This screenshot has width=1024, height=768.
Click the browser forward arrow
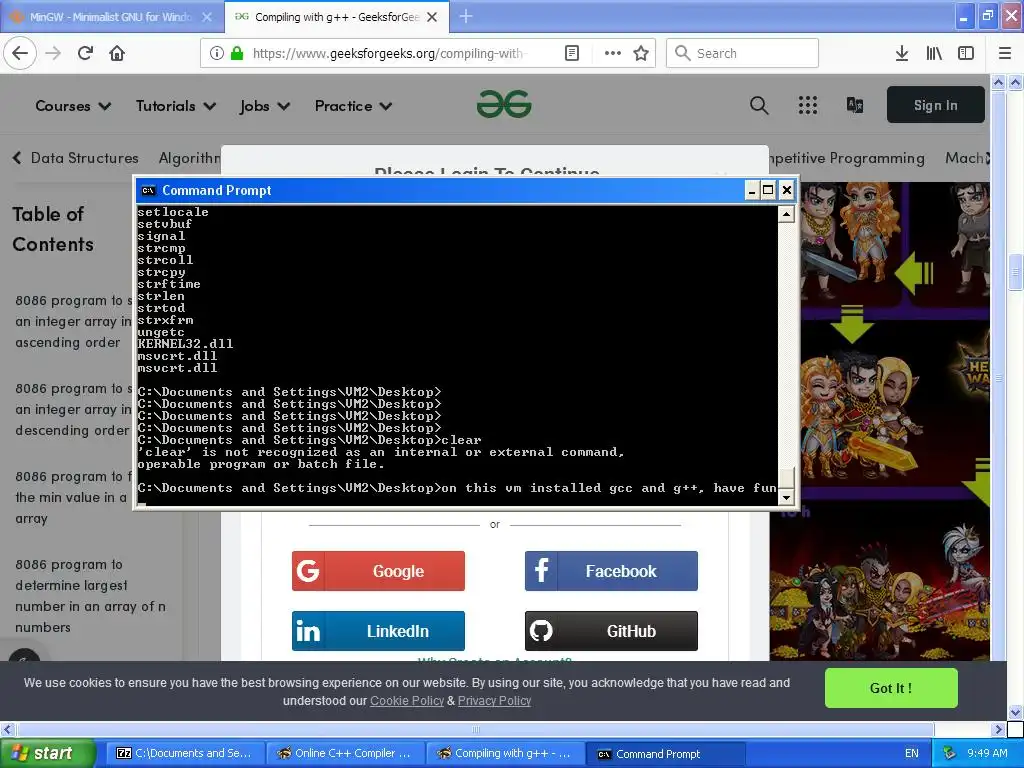coord(53,53)
